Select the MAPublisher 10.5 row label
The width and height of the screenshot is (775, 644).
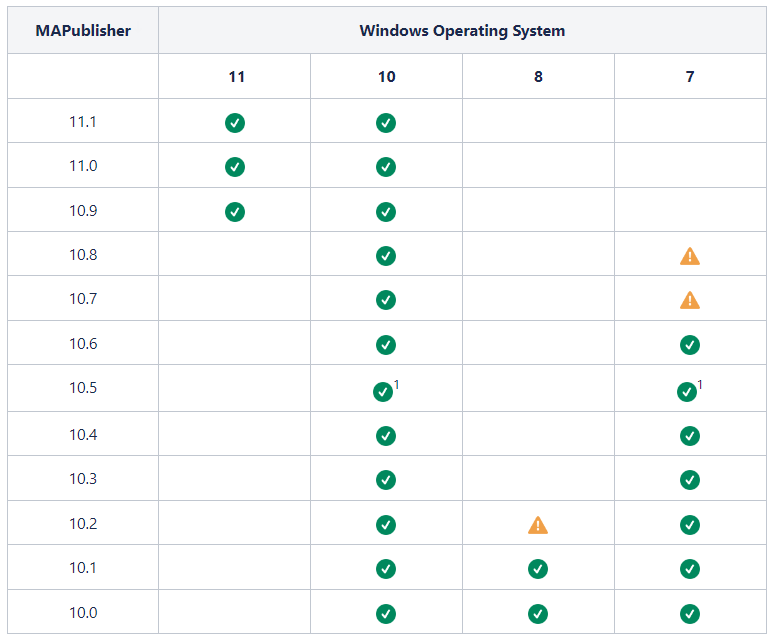[x=83, y=387]
